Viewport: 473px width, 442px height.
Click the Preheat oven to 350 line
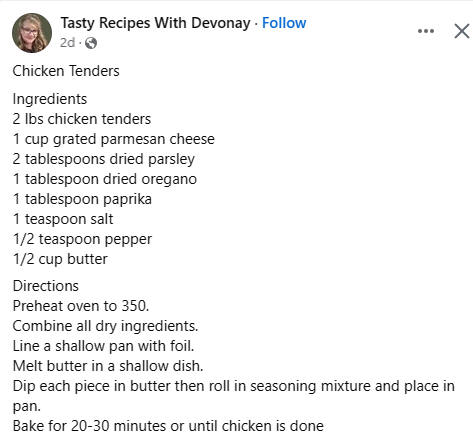click(81, 306)
